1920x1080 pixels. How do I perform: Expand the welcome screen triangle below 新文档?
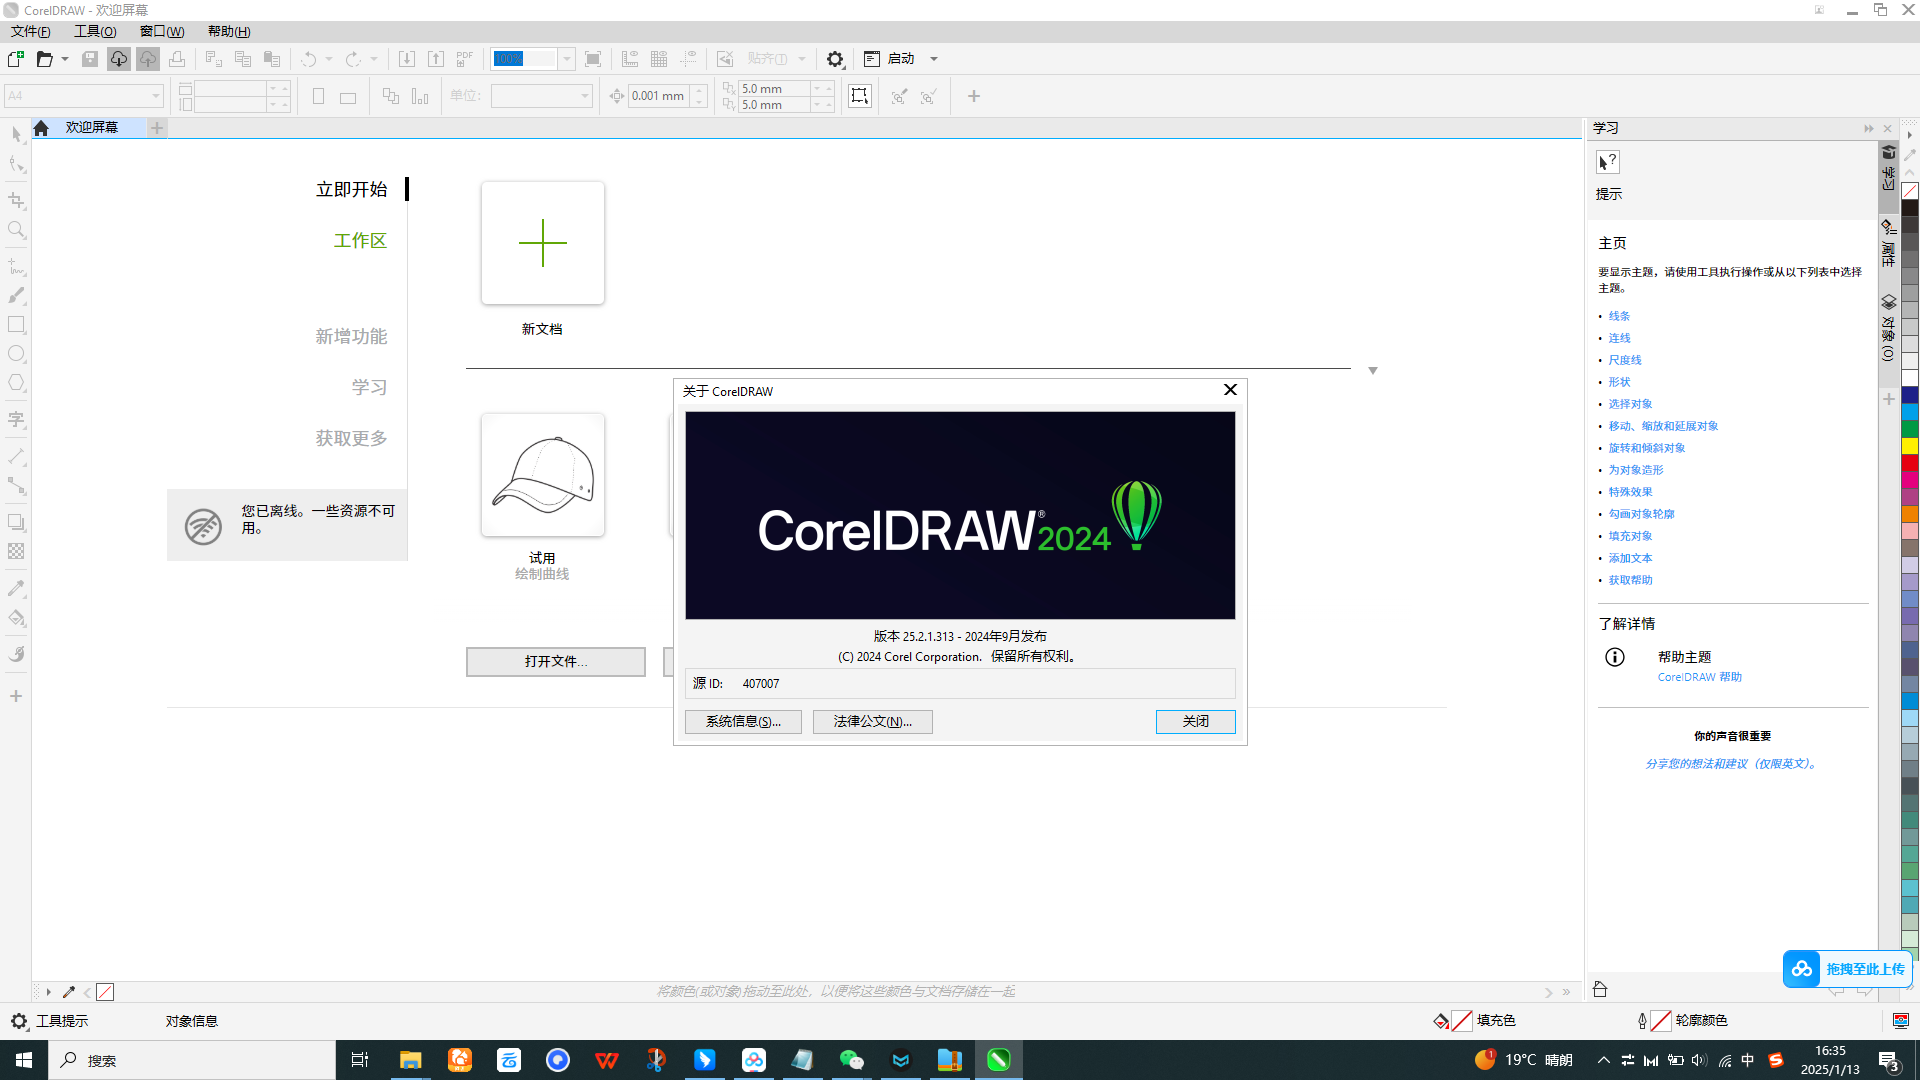(x=1373, y=371)
